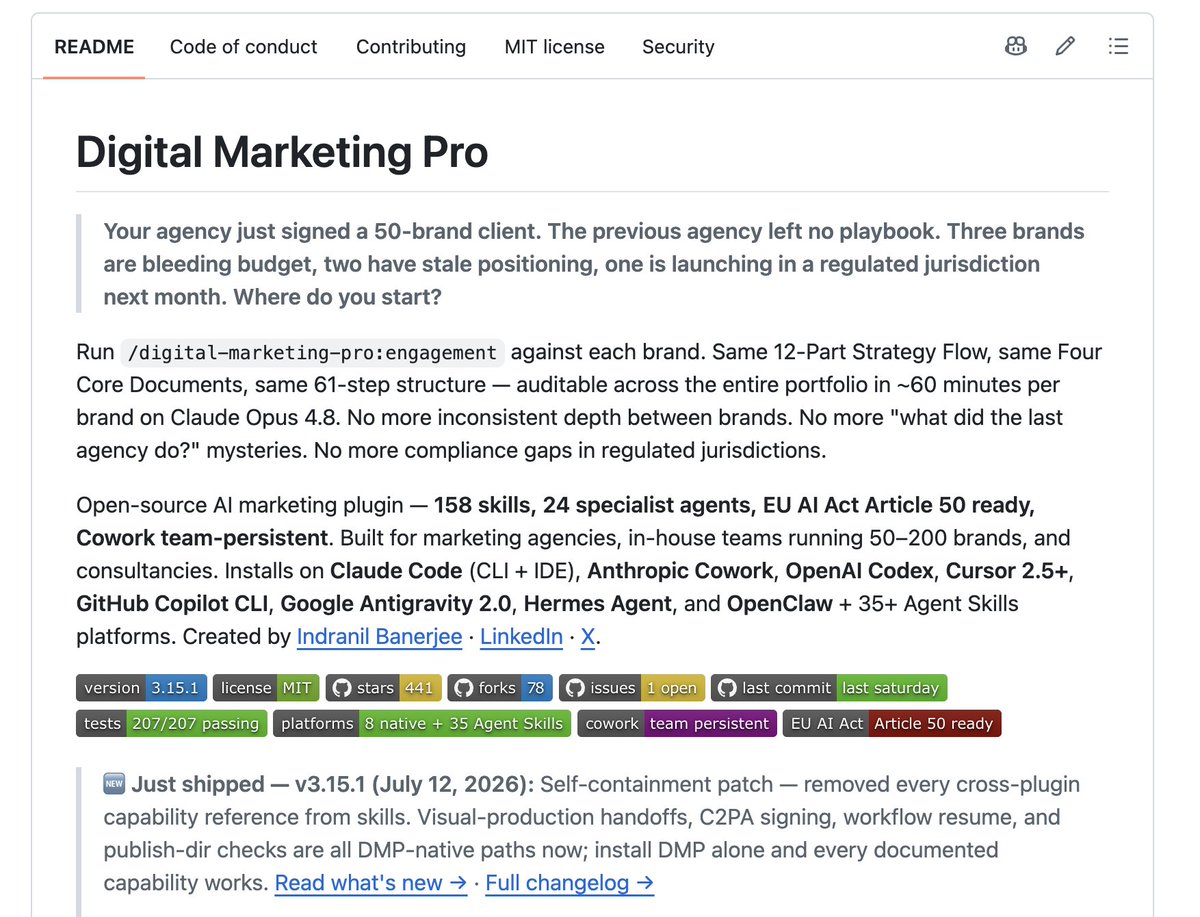The height and width of the screenshot is (917, 1200).
Task: Select the Contributing tab
Action: click(x=411, y=47)
